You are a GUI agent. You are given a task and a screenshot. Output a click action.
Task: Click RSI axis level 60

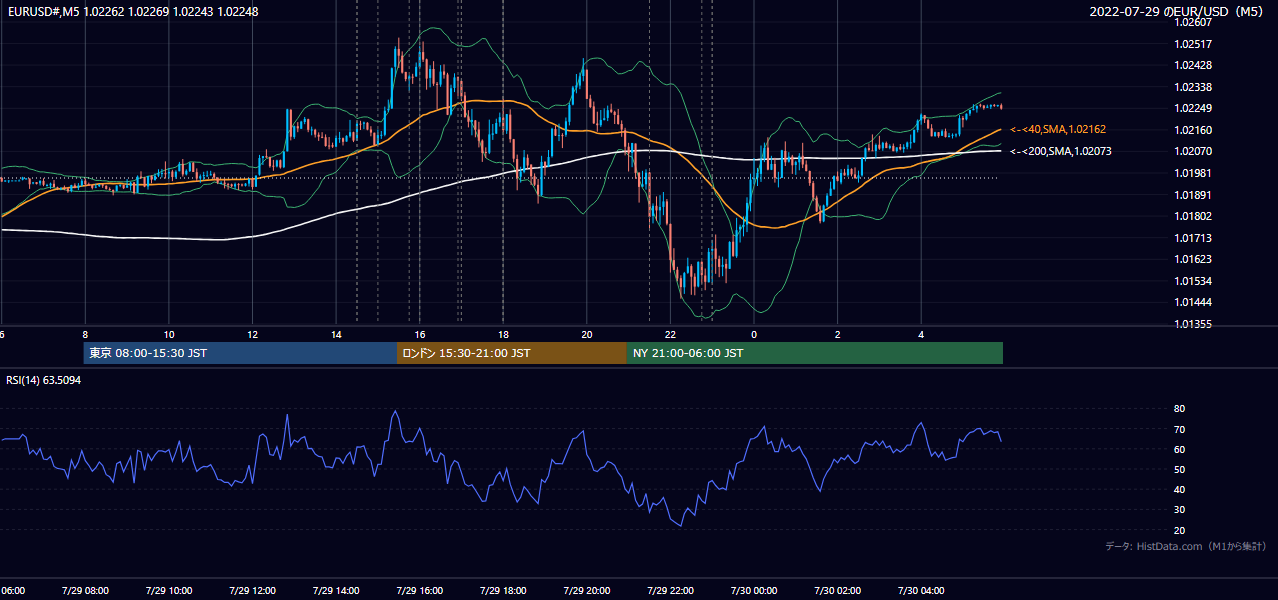coord(1180,449)
